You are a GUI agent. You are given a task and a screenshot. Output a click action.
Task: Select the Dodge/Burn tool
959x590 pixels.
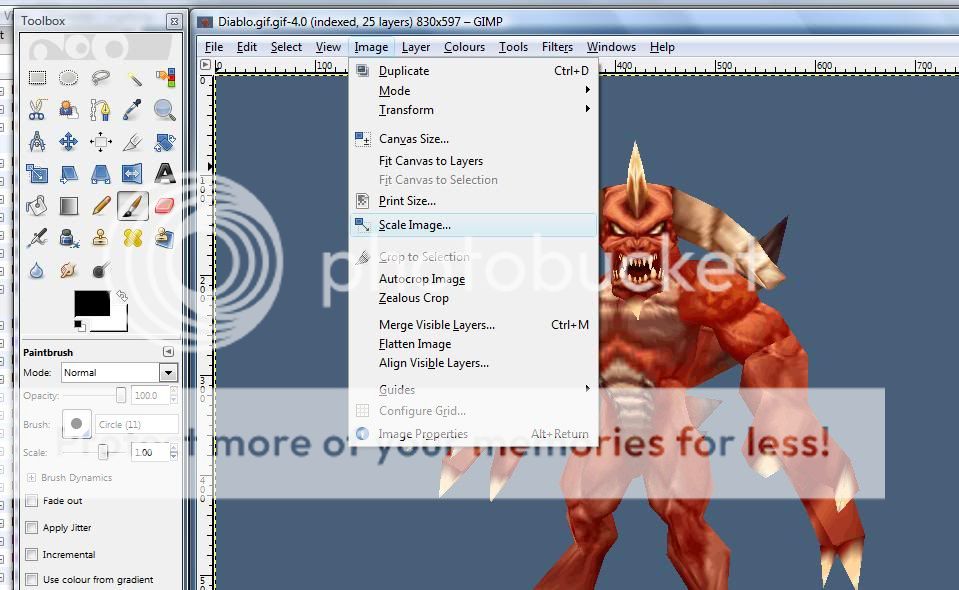(100, 270)
